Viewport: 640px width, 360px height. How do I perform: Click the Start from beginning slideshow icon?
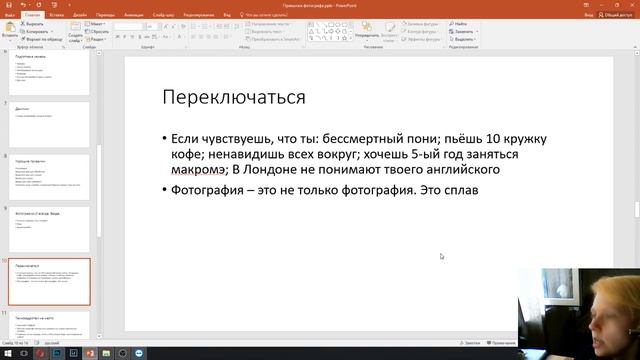(x=54, y=5)
